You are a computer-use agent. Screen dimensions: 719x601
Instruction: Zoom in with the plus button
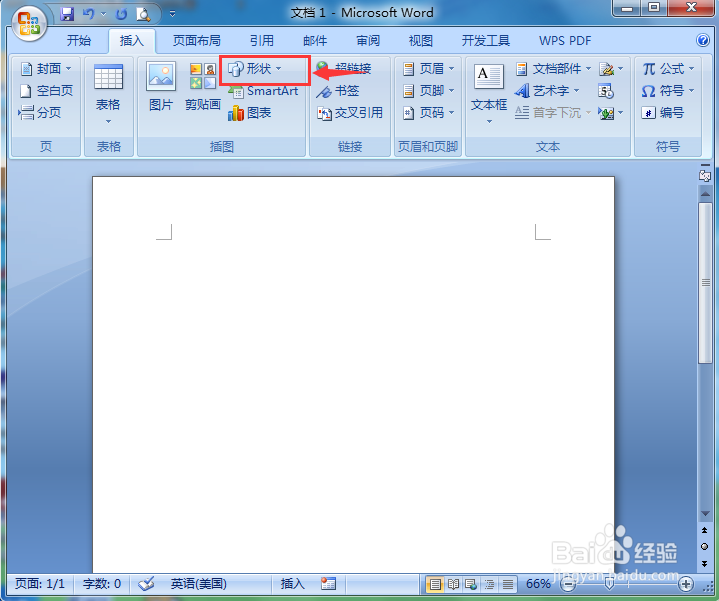coord(686,584)
